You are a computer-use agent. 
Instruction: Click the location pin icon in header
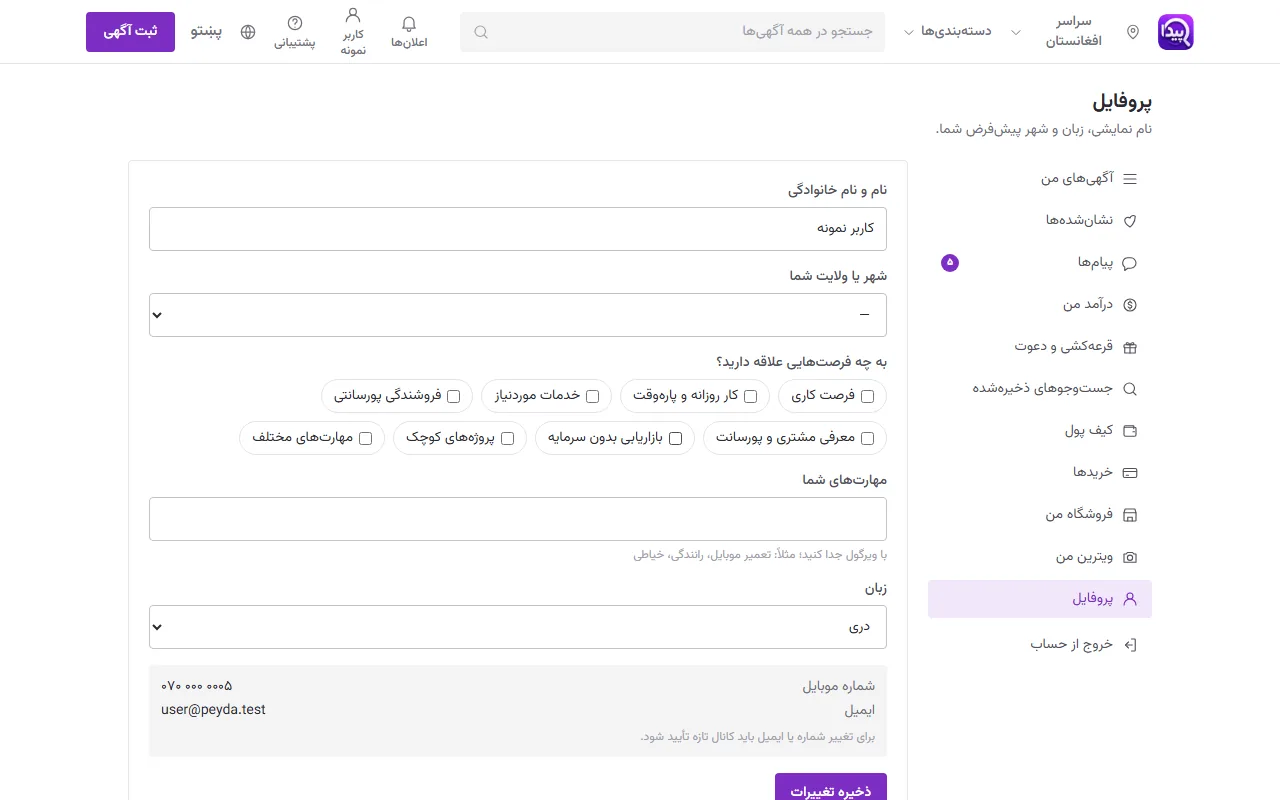[1133, 32]
